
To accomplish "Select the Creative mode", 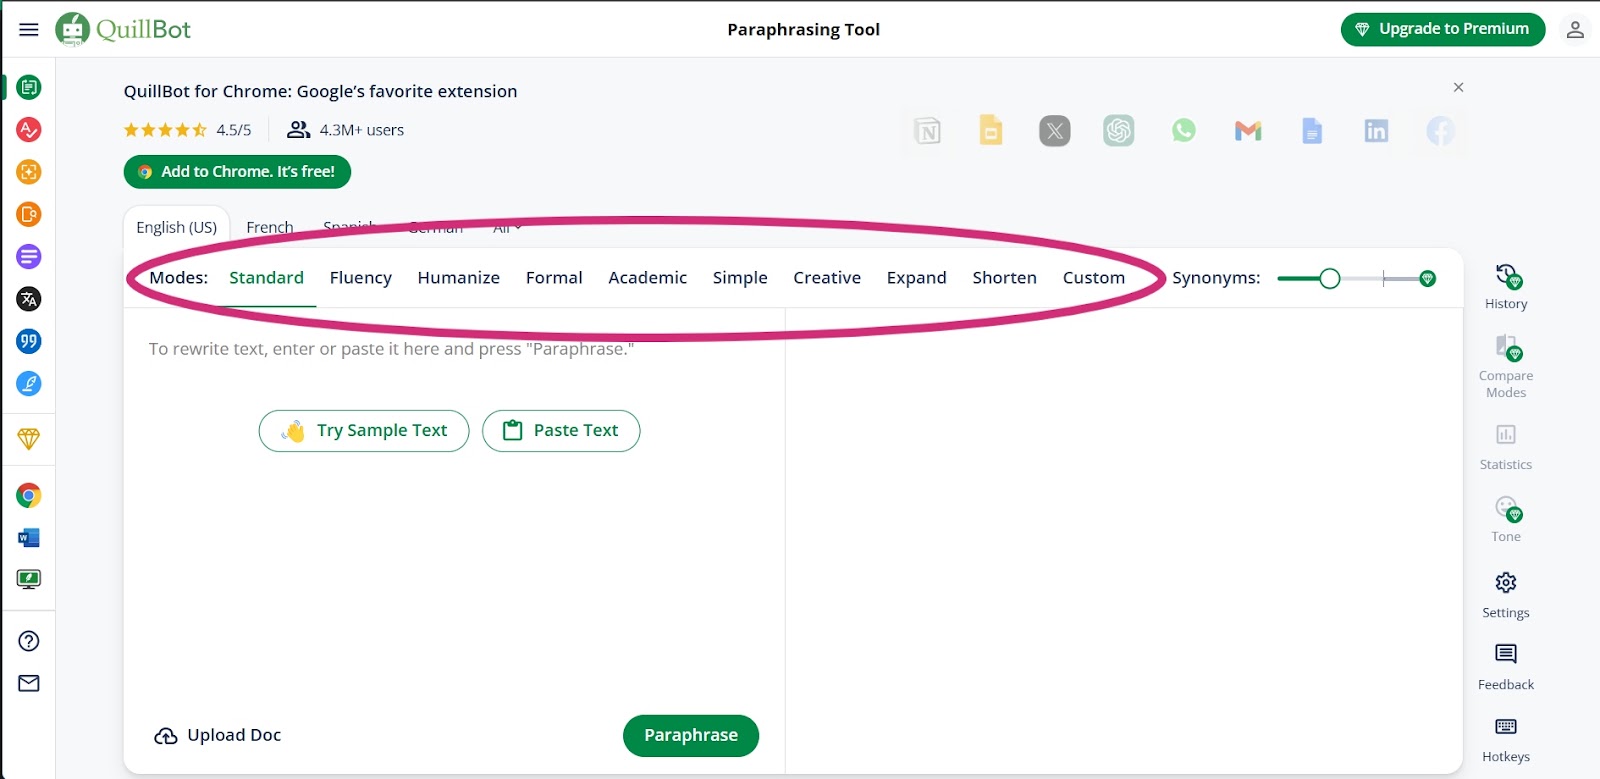I will (x=827, y=278).
